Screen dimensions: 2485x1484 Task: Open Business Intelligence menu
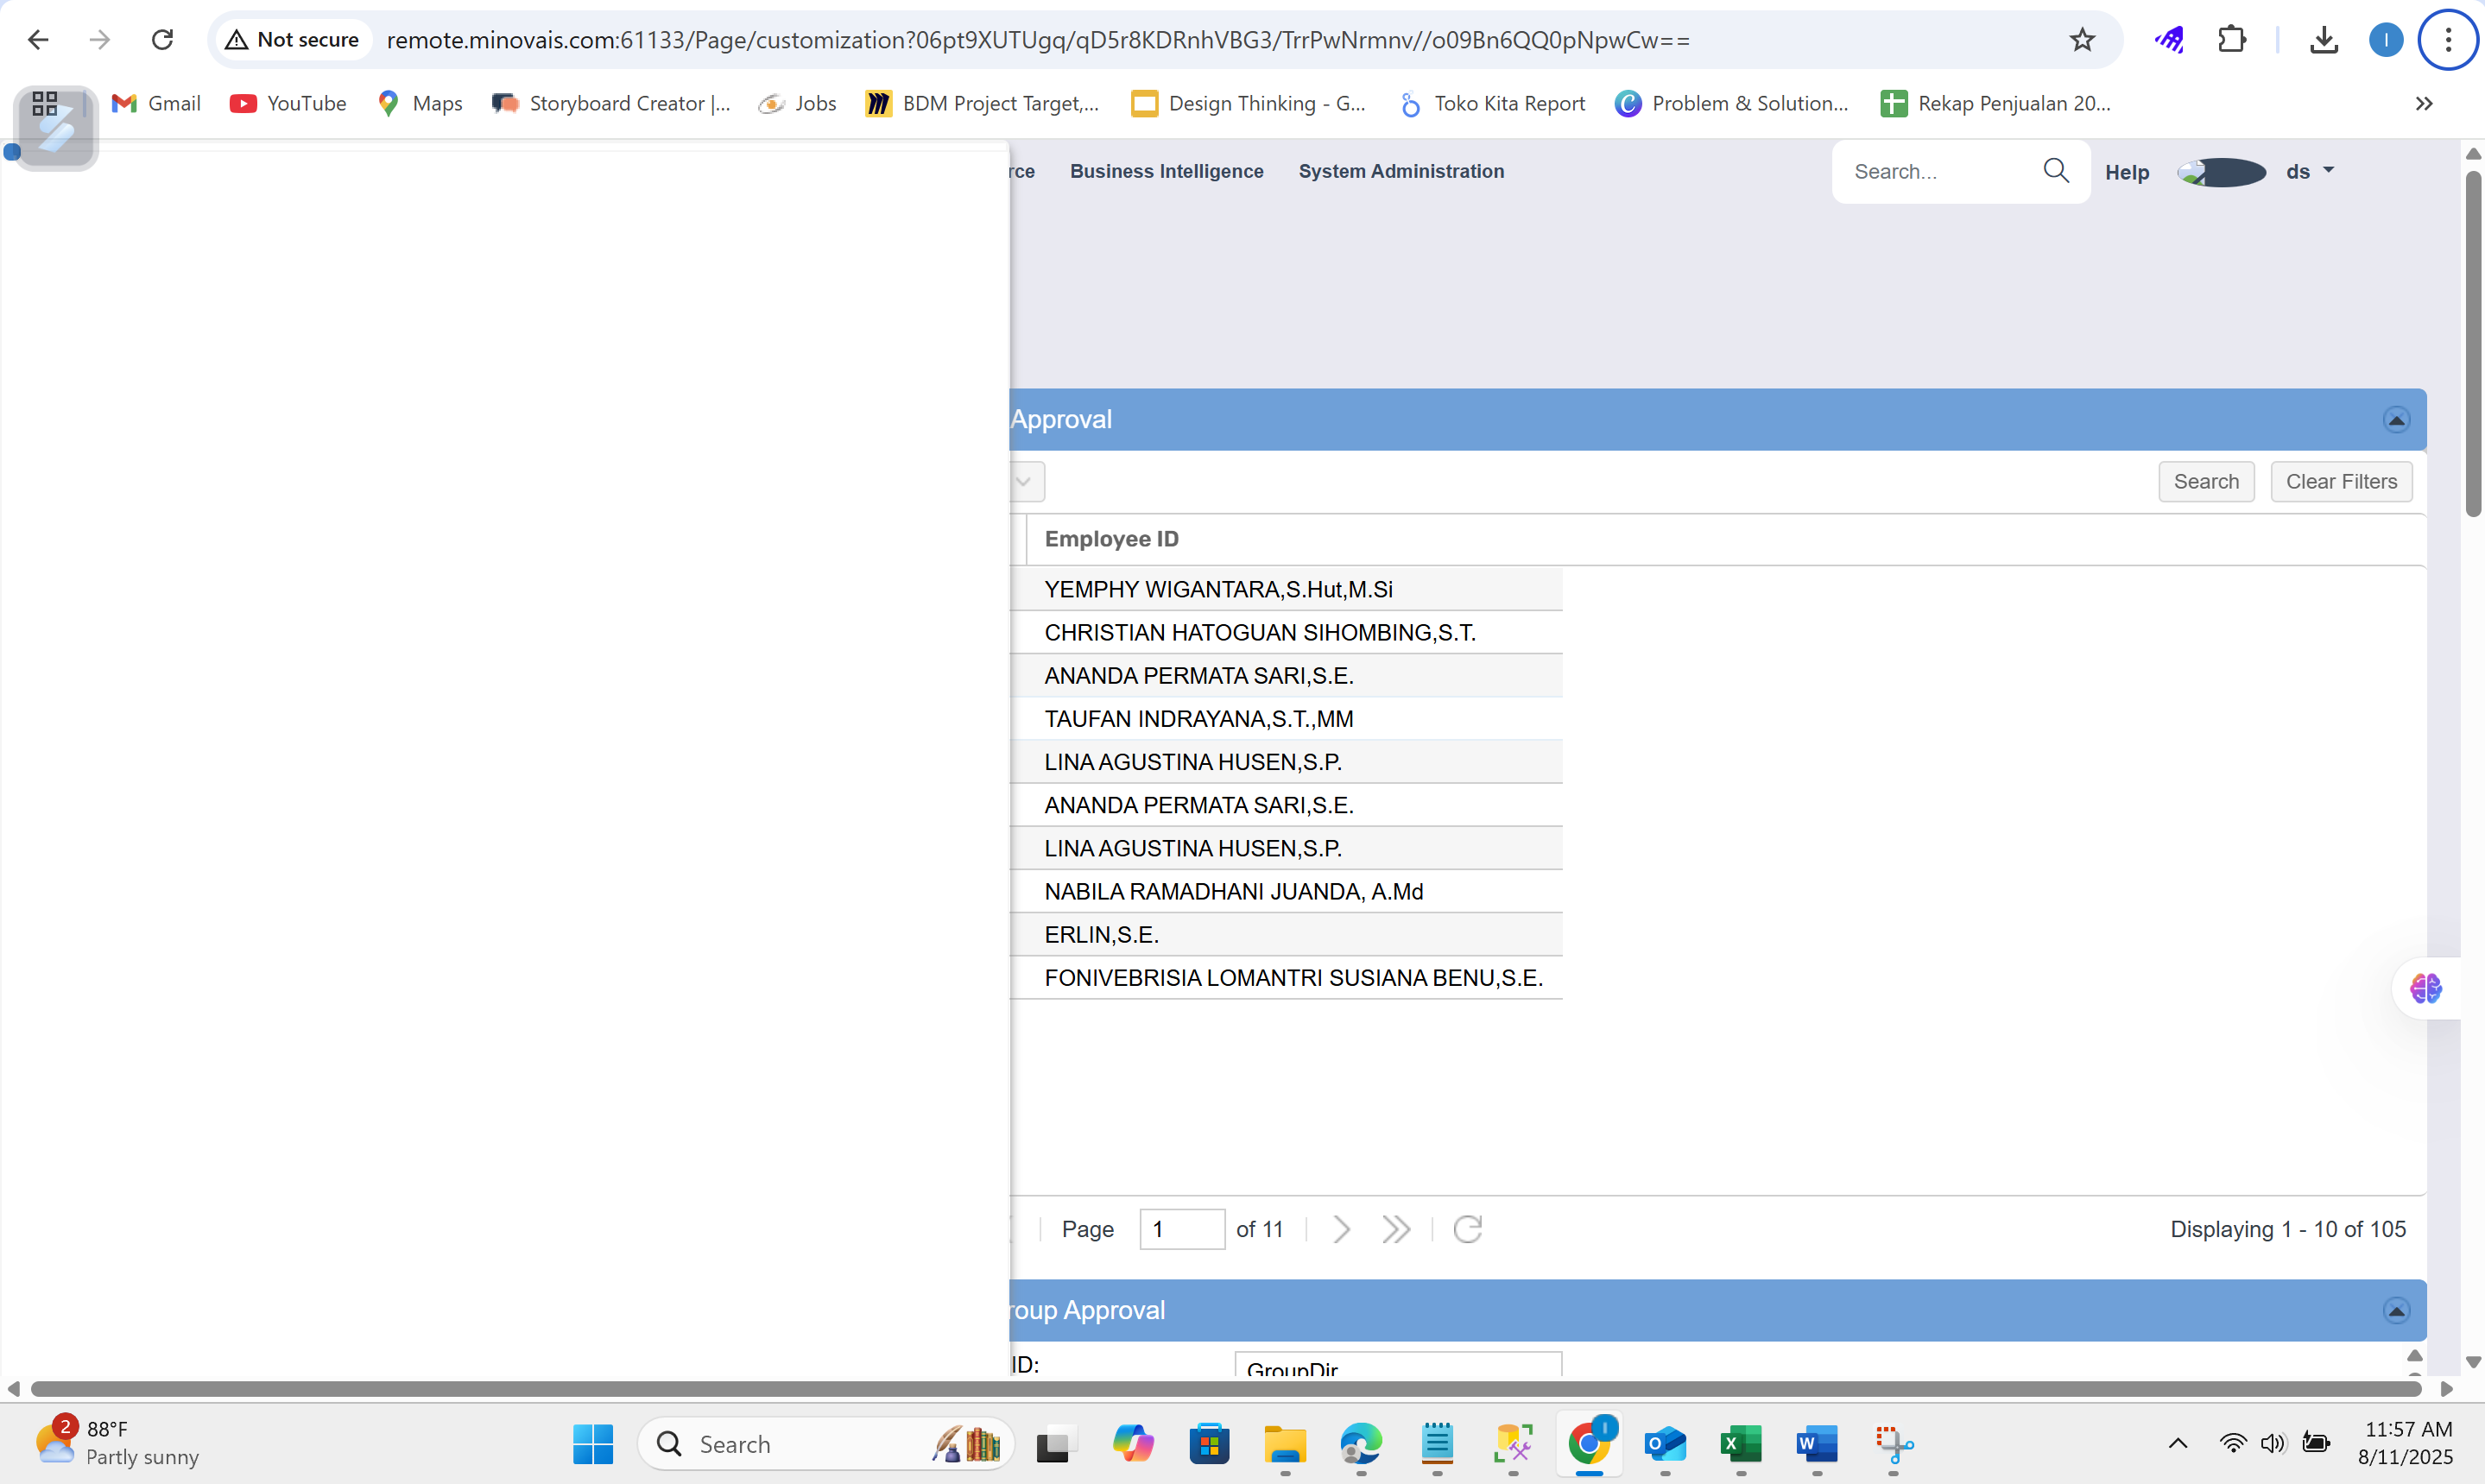coord(1166,171)
